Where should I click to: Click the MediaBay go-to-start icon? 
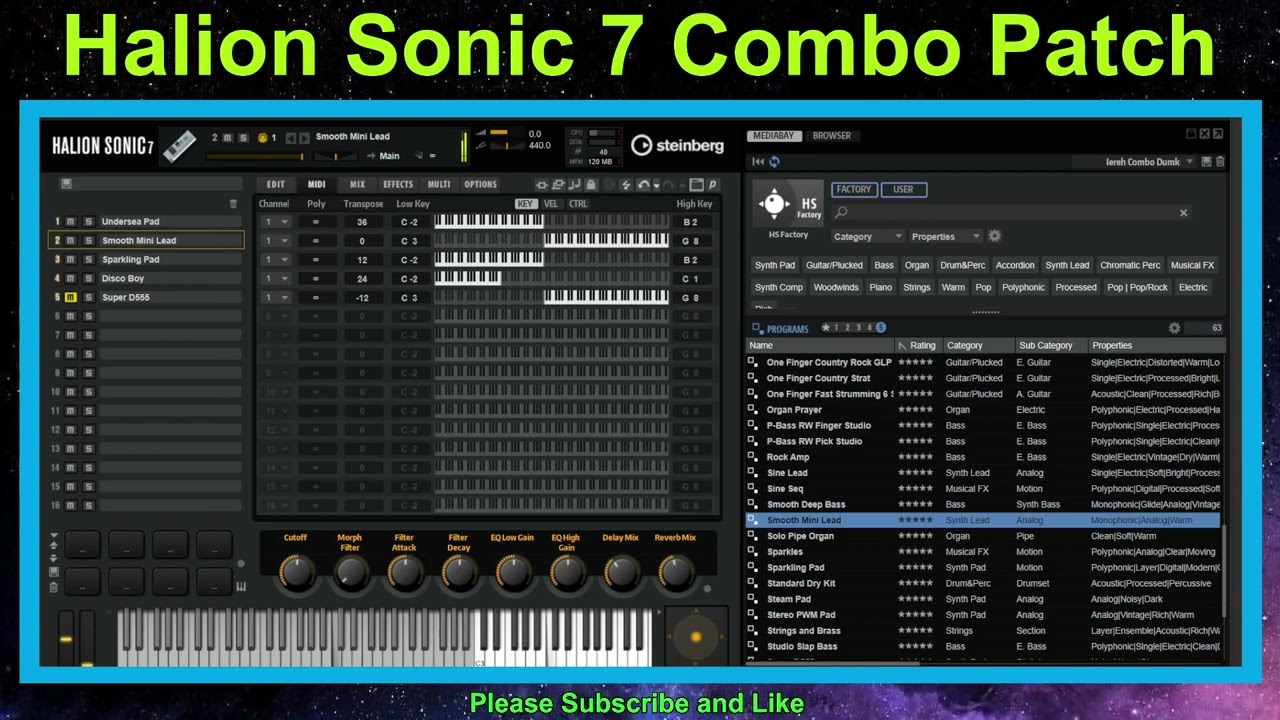758,162
